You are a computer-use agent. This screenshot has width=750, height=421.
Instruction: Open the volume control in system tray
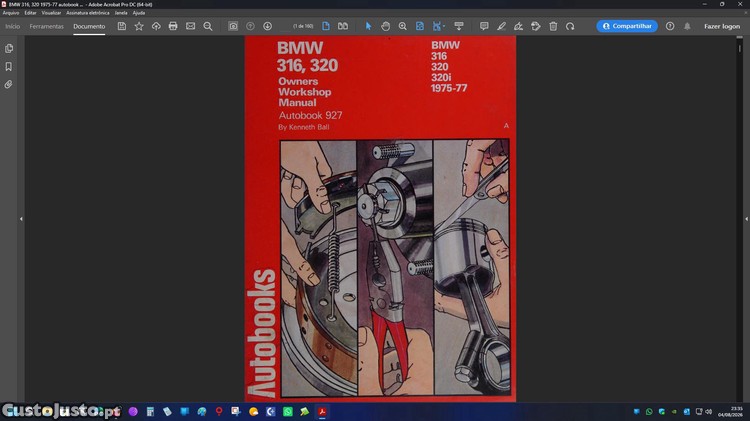(708, 411)
